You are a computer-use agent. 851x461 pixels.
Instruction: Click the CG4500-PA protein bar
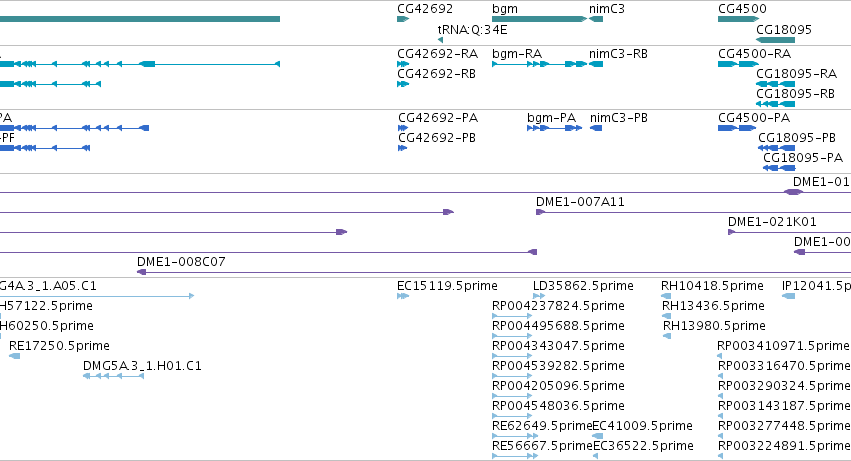736,128
